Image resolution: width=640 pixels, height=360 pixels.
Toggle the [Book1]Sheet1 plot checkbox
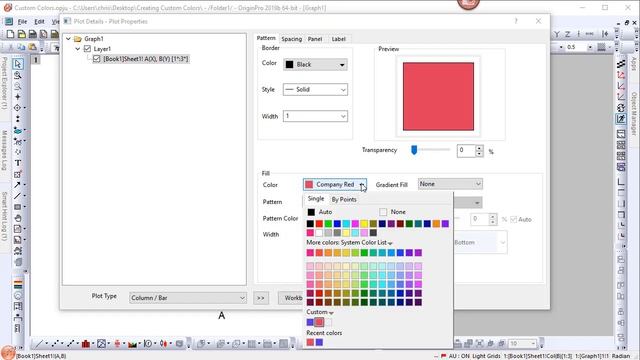click(97, 59)
